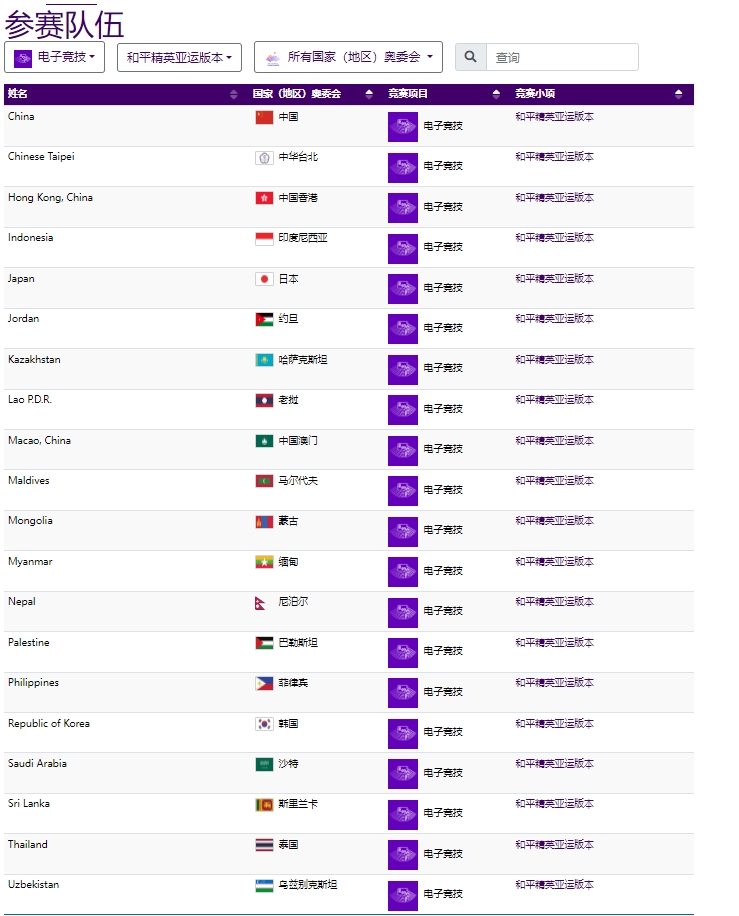This screenshot has width=739, height=916.
Task: Click the Thailand flag icon
Action: point(264,845)
